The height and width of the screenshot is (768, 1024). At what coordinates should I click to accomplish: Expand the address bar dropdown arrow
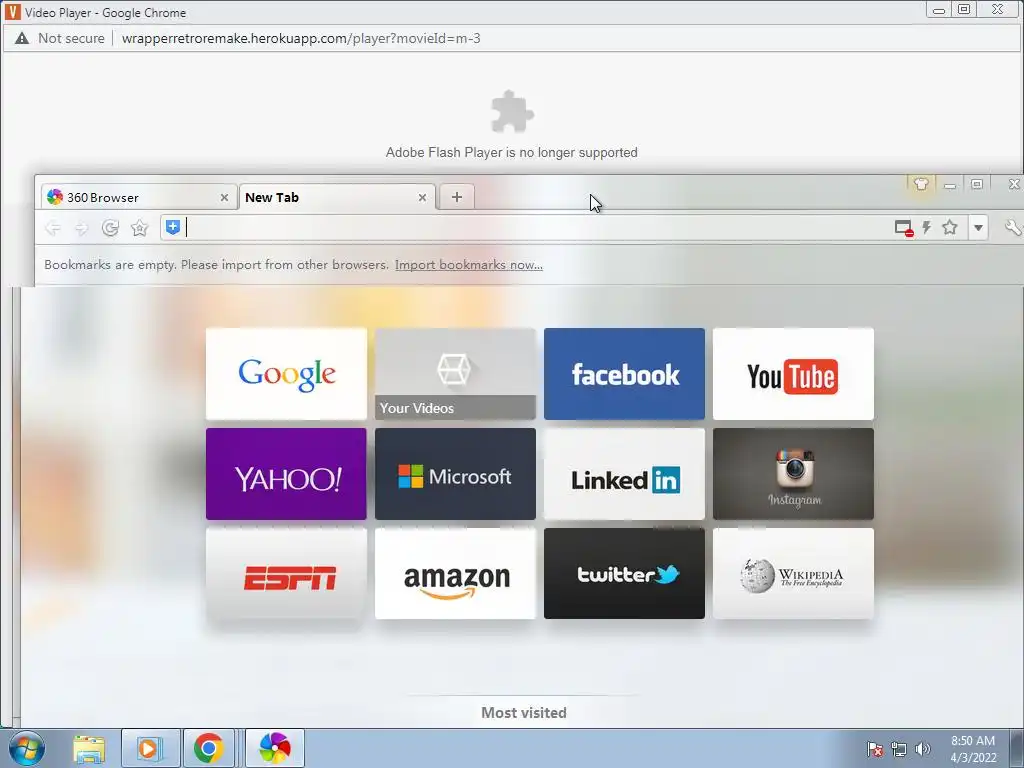pos(978,228)
